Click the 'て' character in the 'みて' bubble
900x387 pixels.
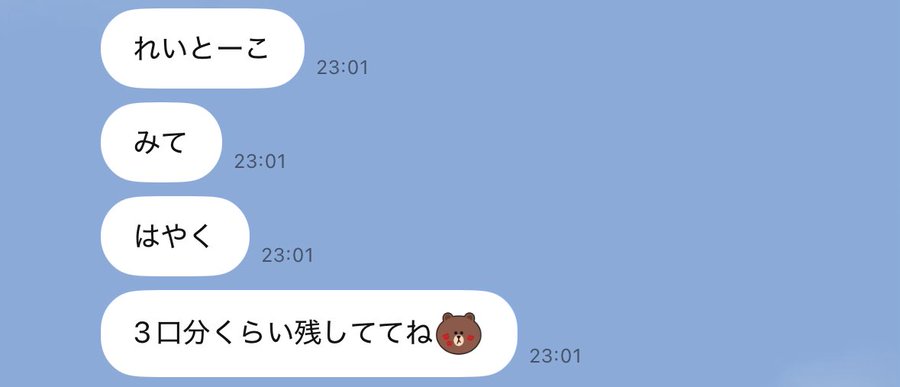pos(174,142)
